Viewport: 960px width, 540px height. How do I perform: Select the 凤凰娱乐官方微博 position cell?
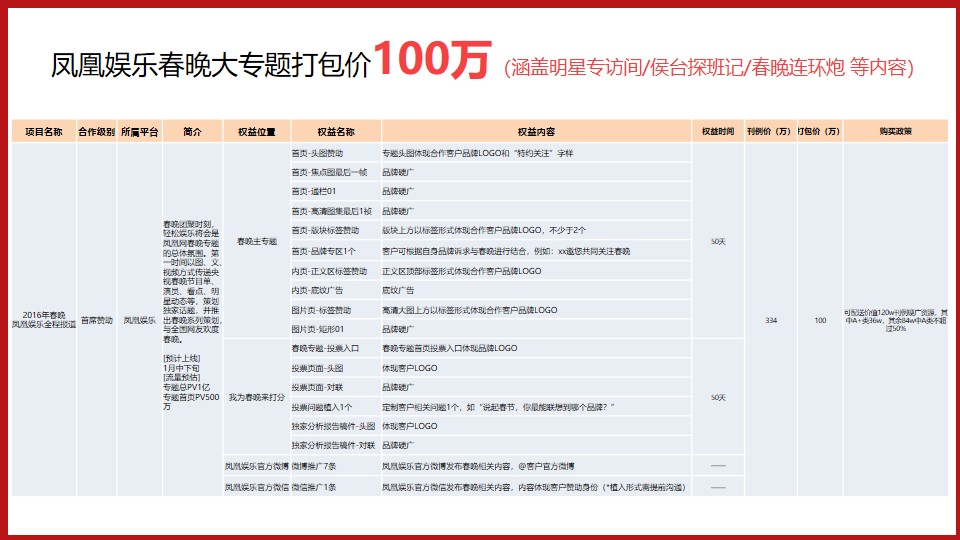click(x=257, y=466)
